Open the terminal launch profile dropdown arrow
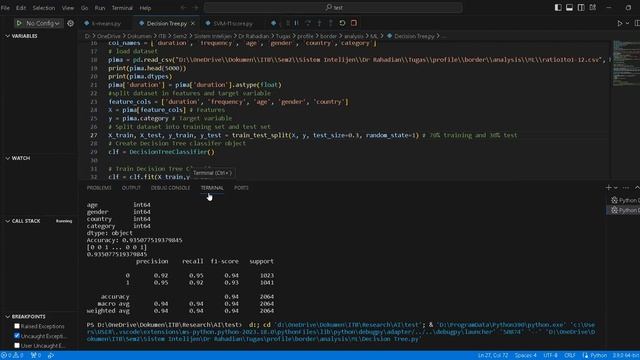Image resolution: width=640 pixels, height=360 pixels. [616, 187]
